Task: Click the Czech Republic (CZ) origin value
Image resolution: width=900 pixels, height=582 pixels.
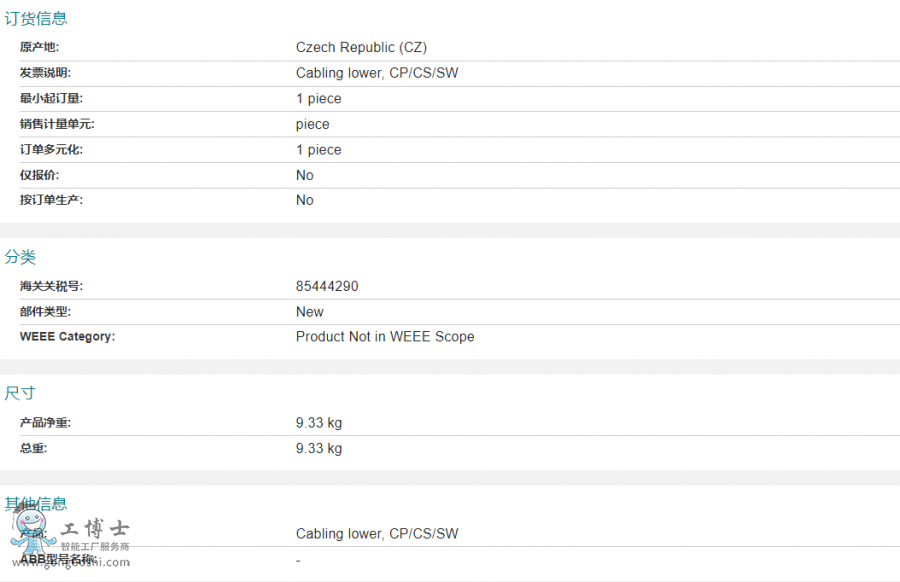Action: click(x=361, y=47)
